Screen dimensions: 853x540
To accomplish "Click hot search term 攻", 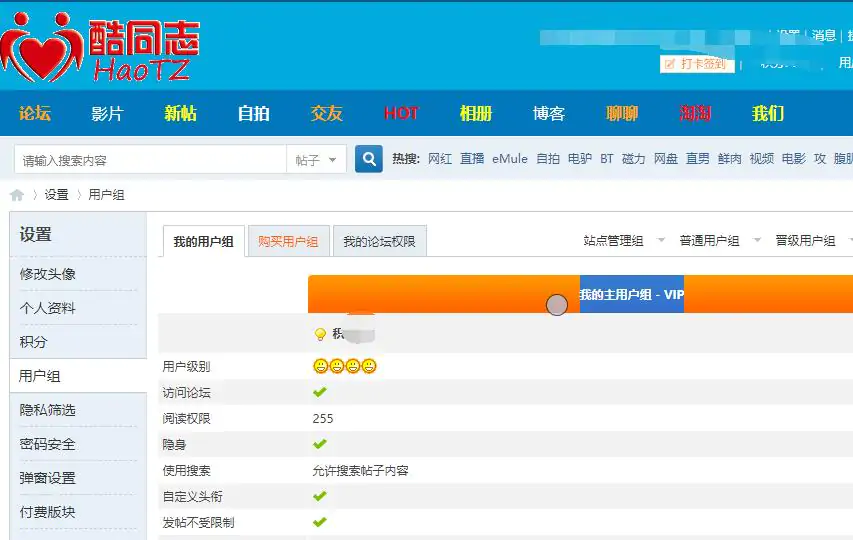I will click(x=820, y=159).
